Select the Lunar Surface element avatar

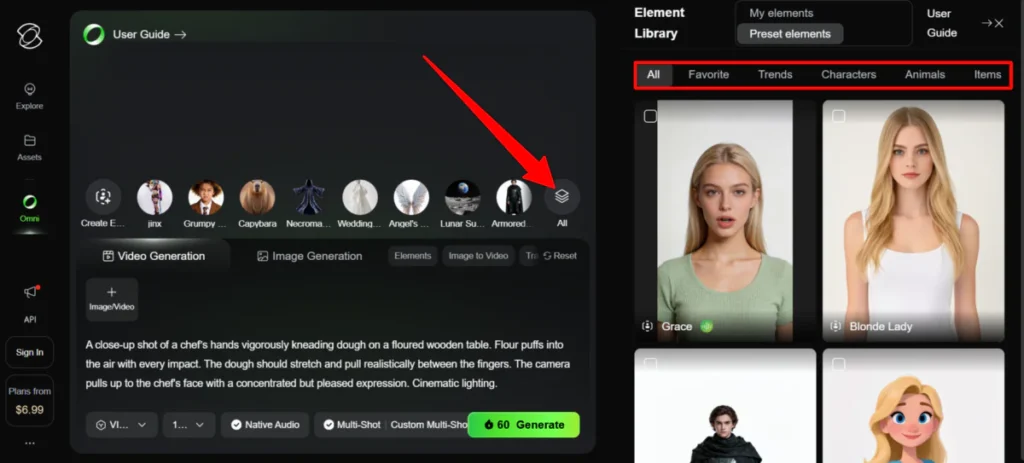462,197
